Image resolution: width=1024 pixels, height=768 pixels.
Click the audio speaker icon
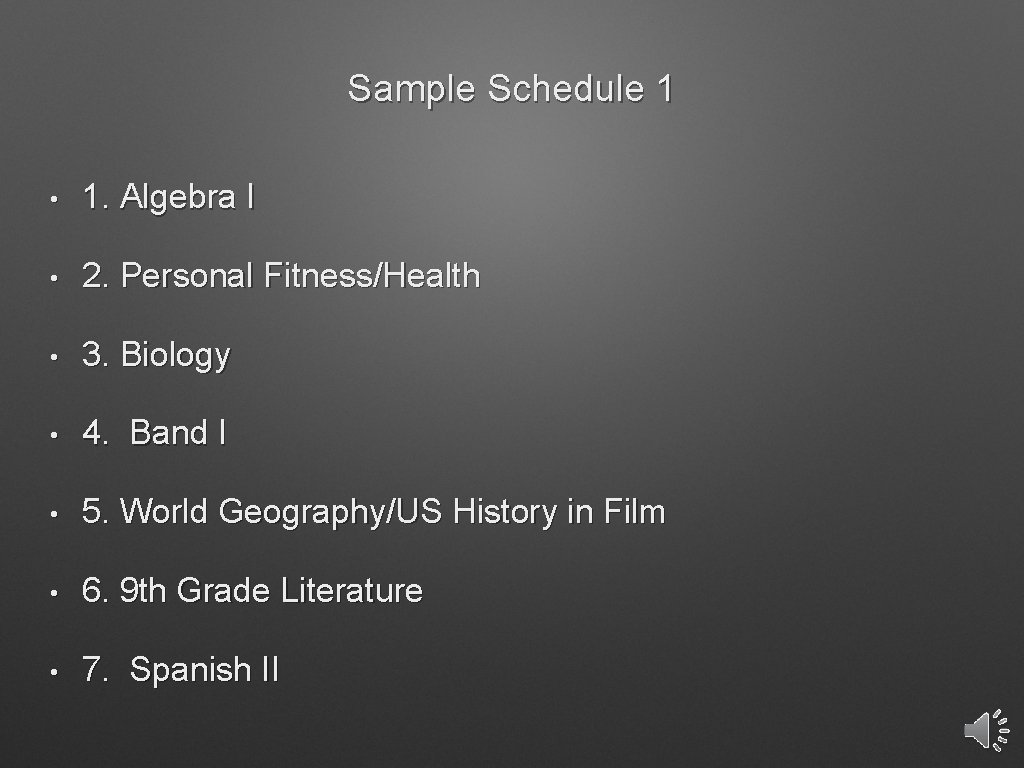coord(987,730)
